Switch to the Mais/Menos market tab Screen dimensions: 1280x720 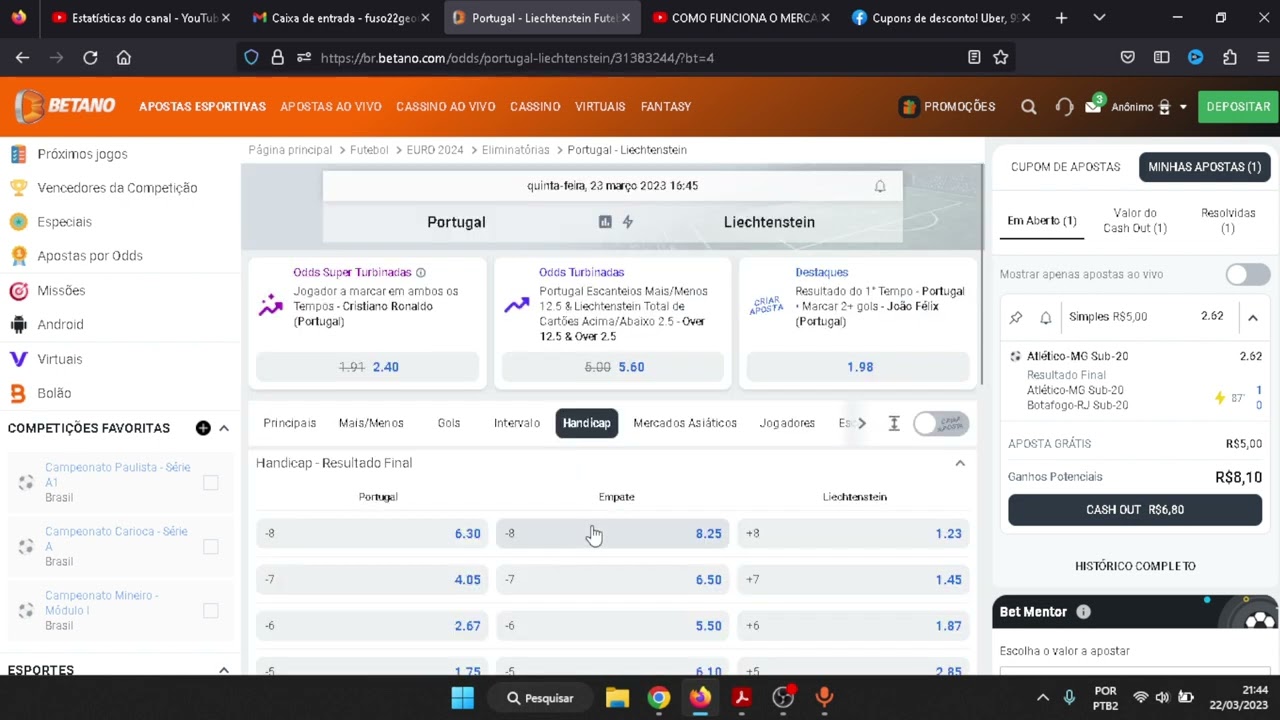point(371,423)
